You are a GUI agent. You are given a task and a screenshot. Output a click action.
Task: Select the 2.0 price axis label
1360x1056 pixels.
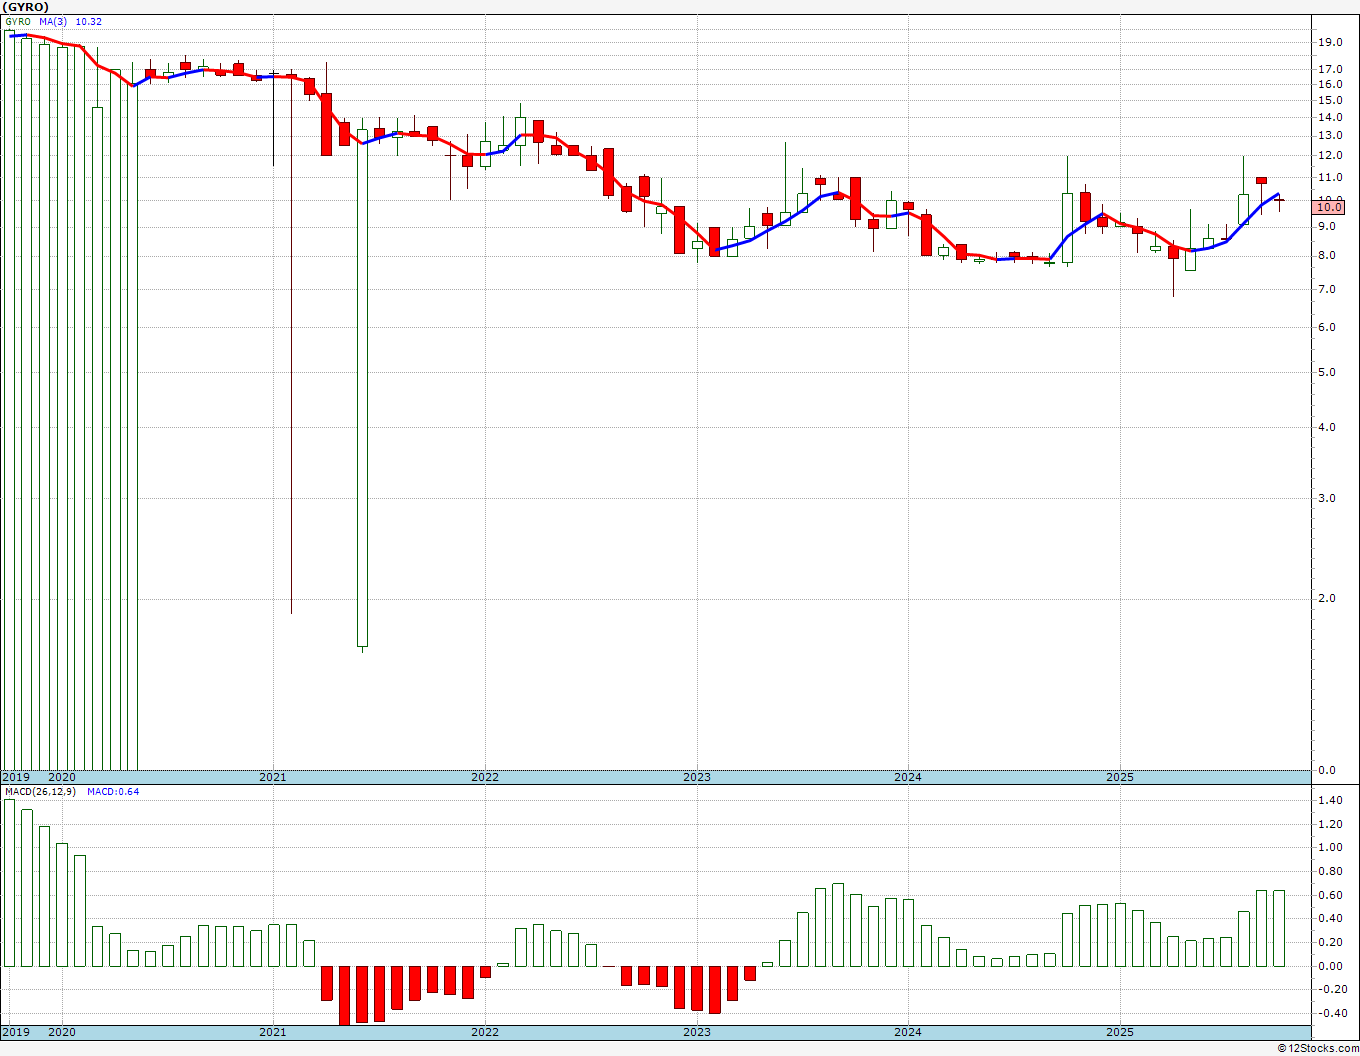(1327, 598)
